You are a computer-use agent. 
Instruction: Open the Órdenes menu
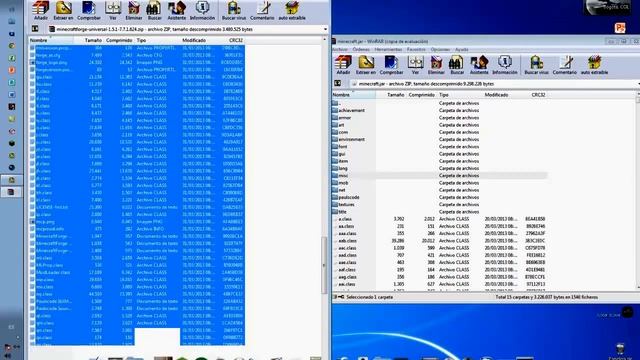tap(361, 49)
